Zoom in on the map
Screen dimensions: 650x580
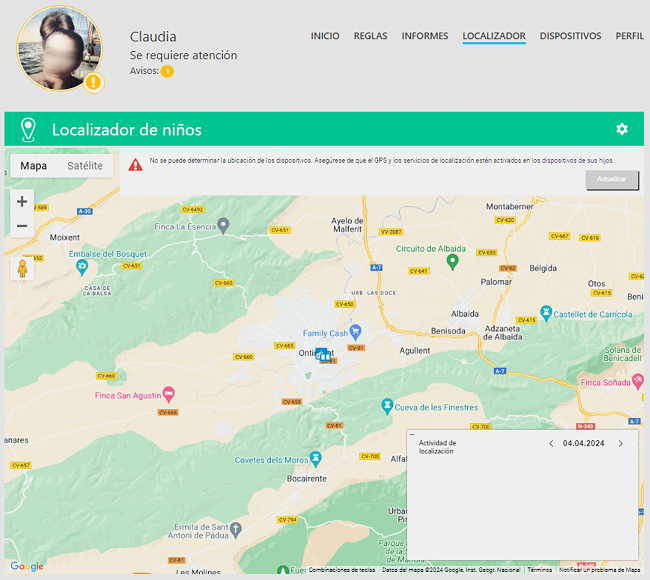(x=22, y=201)
